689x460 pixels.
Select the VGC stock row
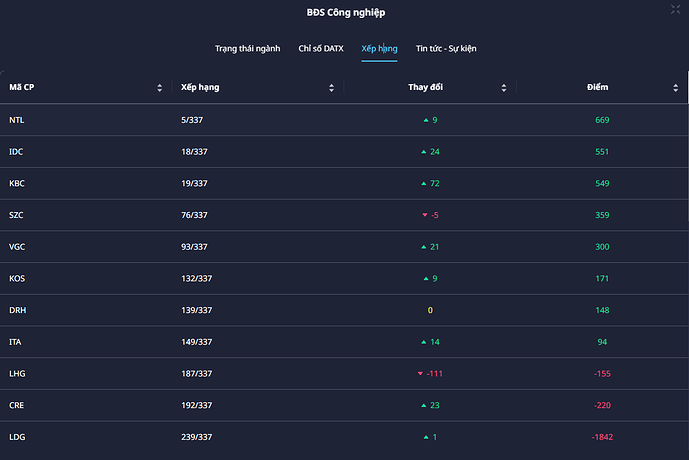click(x=344, y=247)
